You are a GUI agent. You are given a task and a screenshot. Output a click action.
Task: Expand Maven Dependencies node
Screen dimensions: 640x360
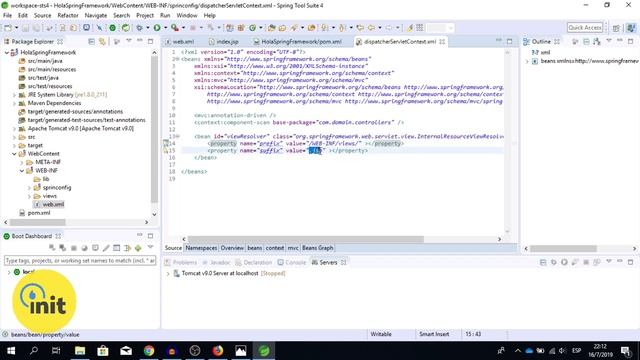(x=14, y=103)
